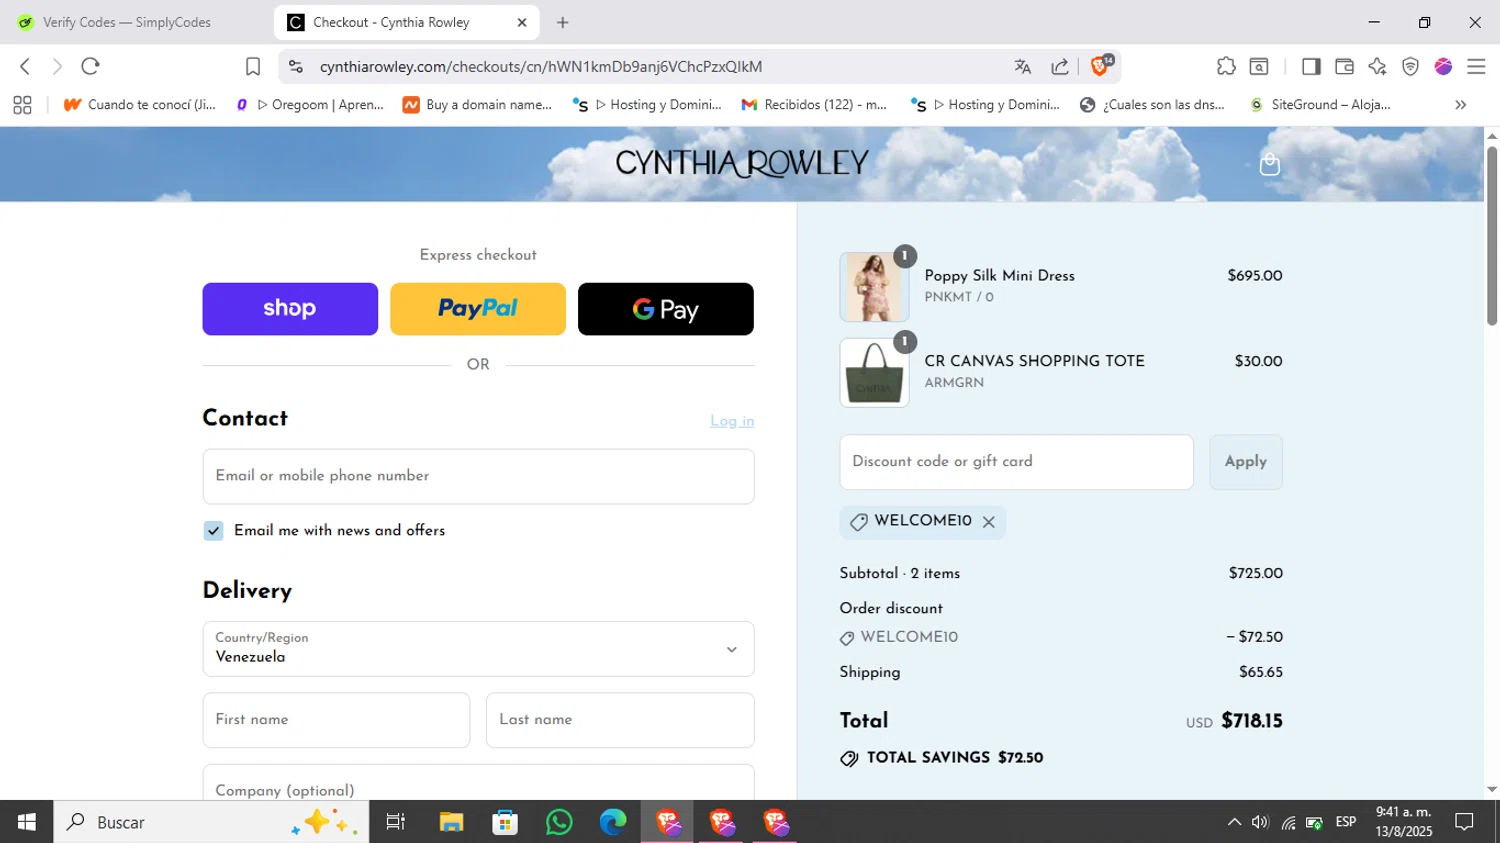The width and height of the screenshot is (1500, 843).
Task: Click the CR Canvas Shopping Tote thumbnail
Action: coord(874,373)
